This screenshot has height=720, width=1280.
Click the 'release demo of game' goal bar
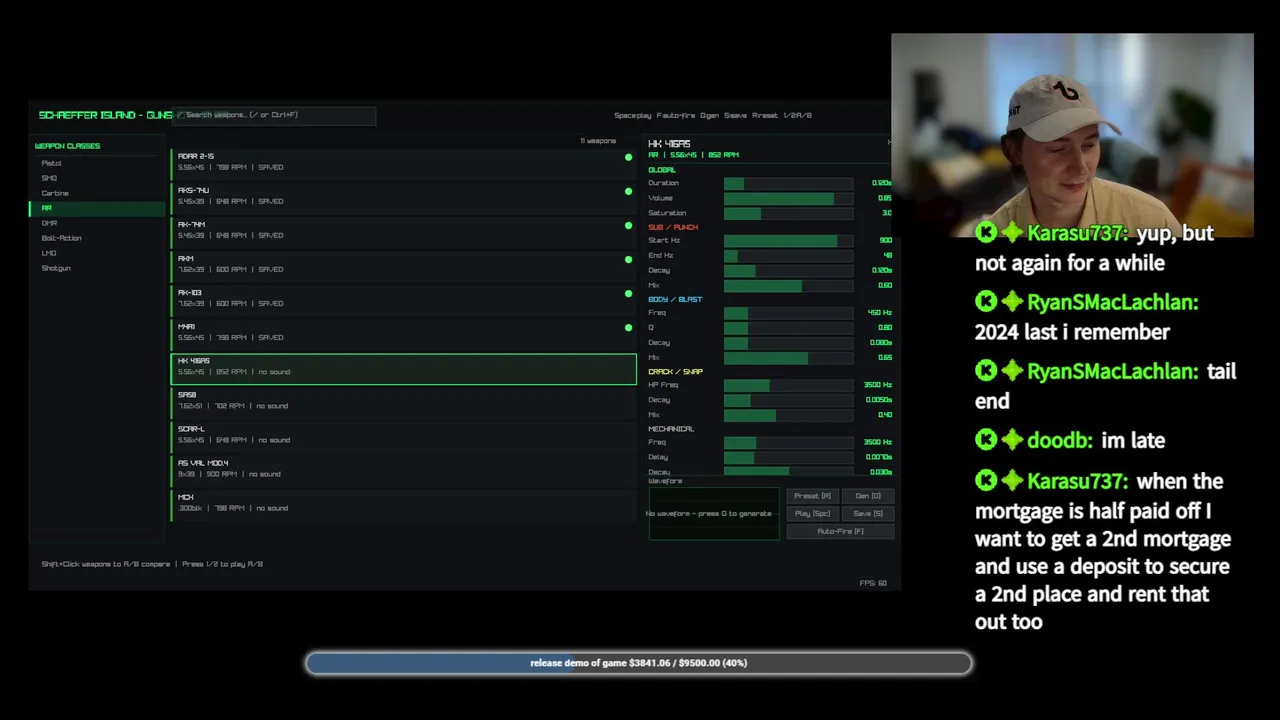(x=639, y=663)
